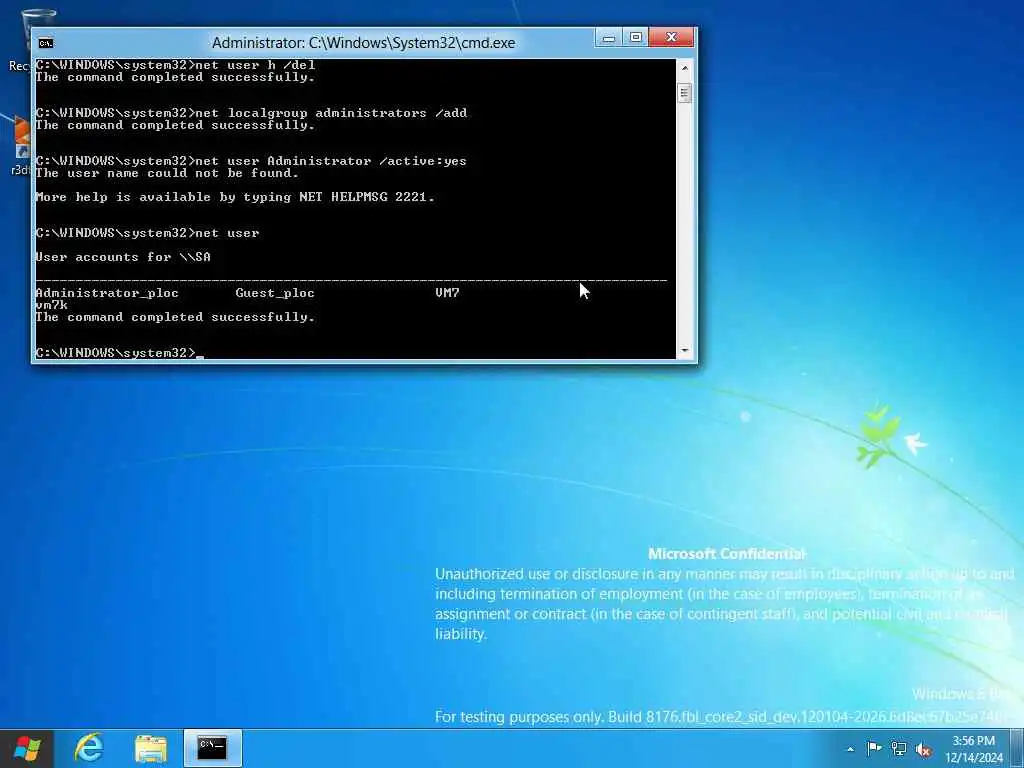This screenshot has height=768, width=1024.
Task: Click the console scroll down arrow
Action: pos(684,350)
